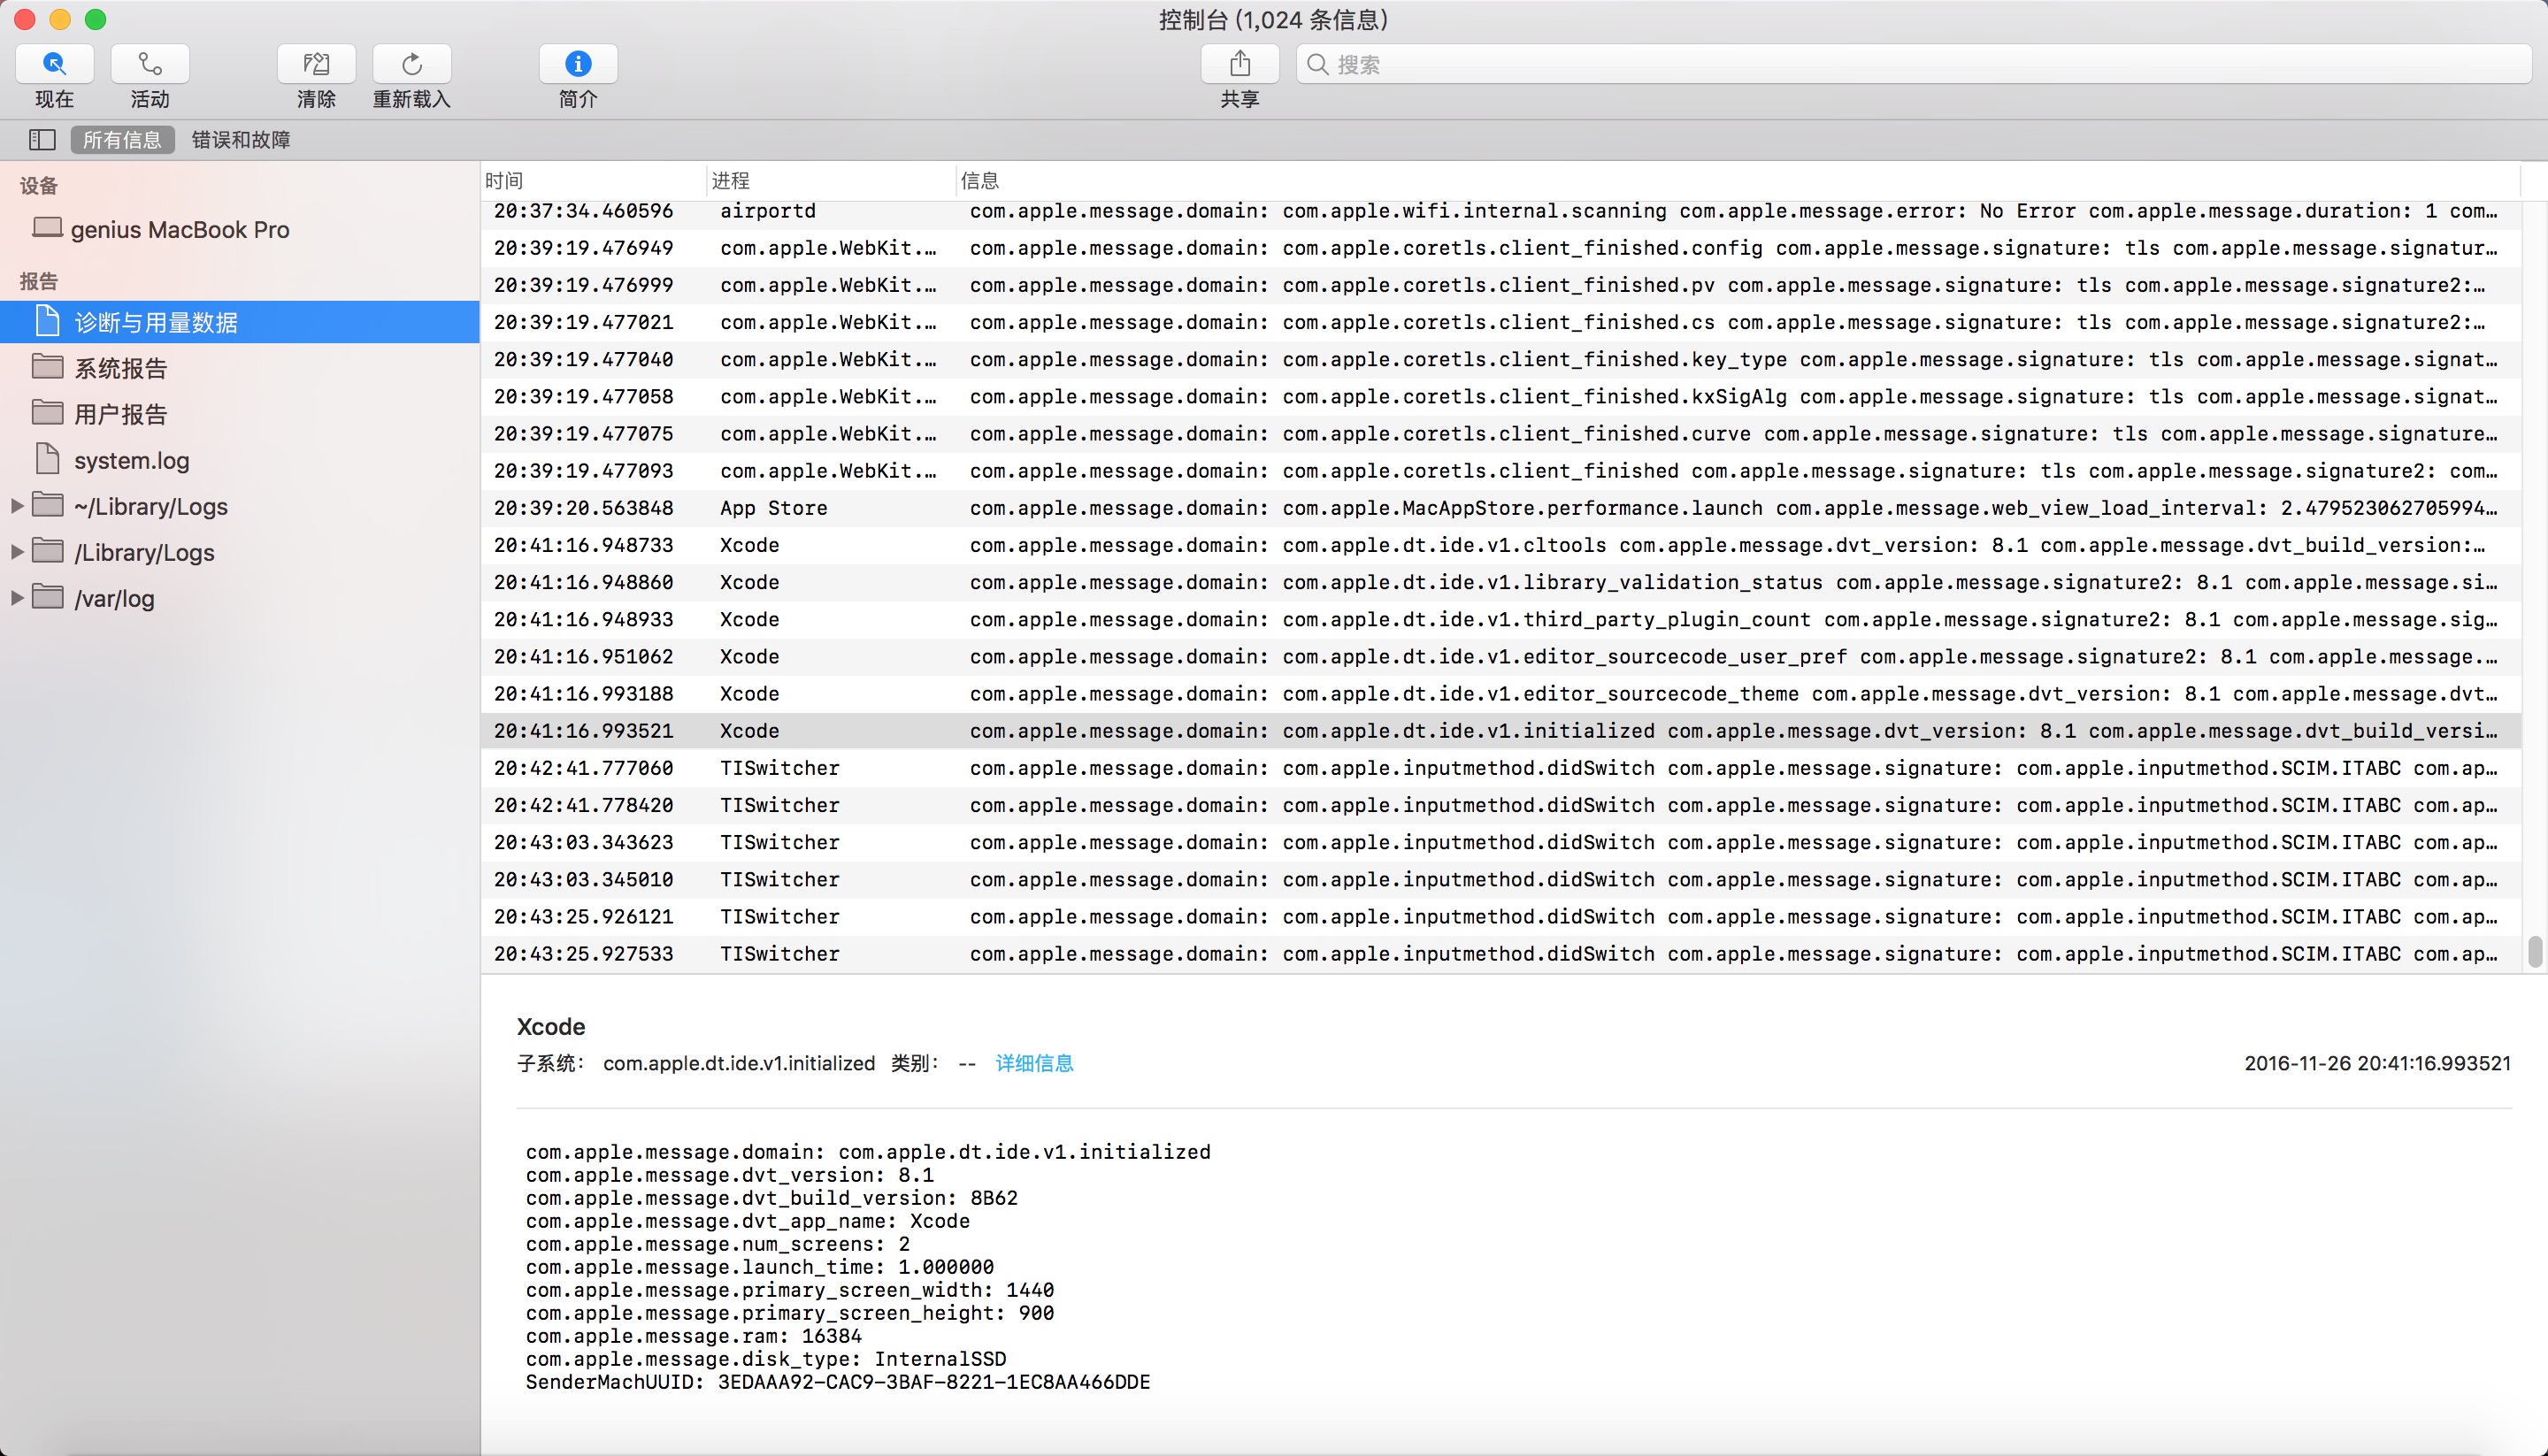Select 诊断与用量数据 report item

pos(240,322)
